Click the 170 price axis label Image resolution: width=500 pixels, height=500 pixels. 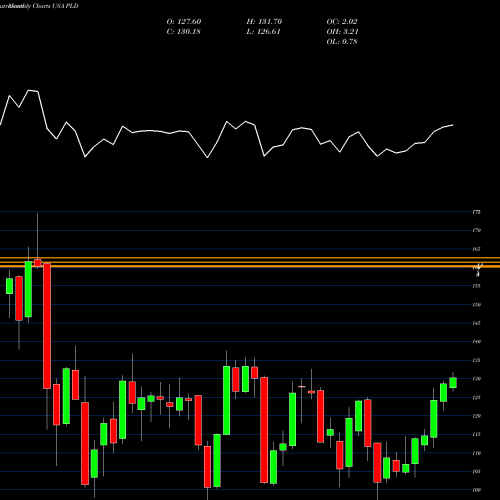click(x=477, y=230)
